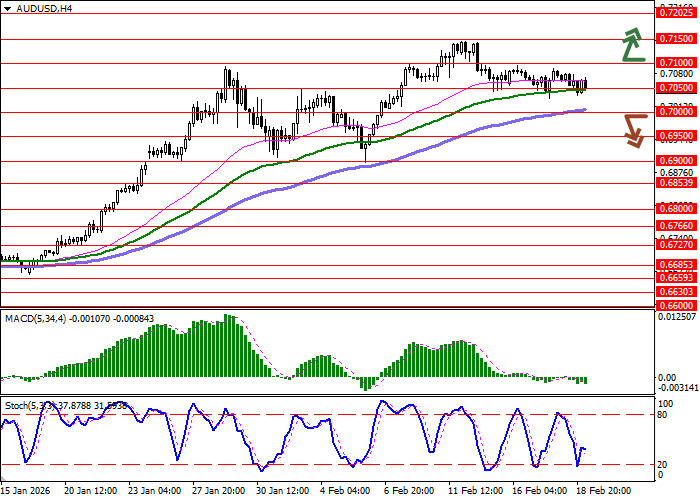Click the 0.71000 resistance level tag
The image size is (700, 500).
point(676,63)
